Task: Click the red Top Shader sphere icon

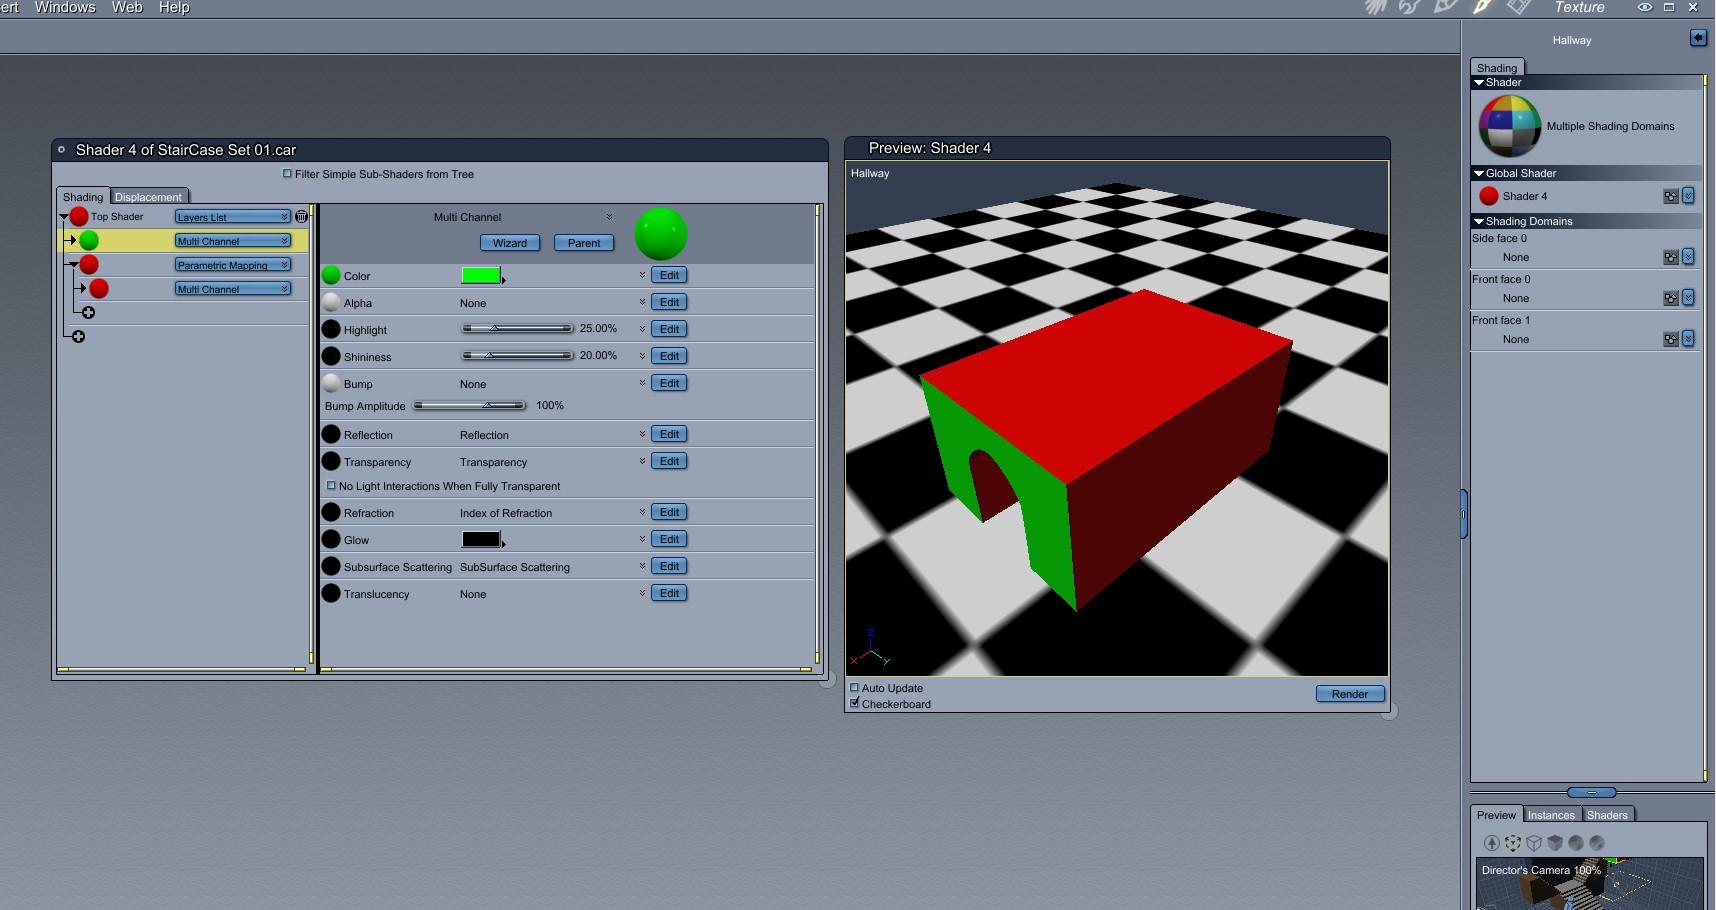Action: point(79,216)
